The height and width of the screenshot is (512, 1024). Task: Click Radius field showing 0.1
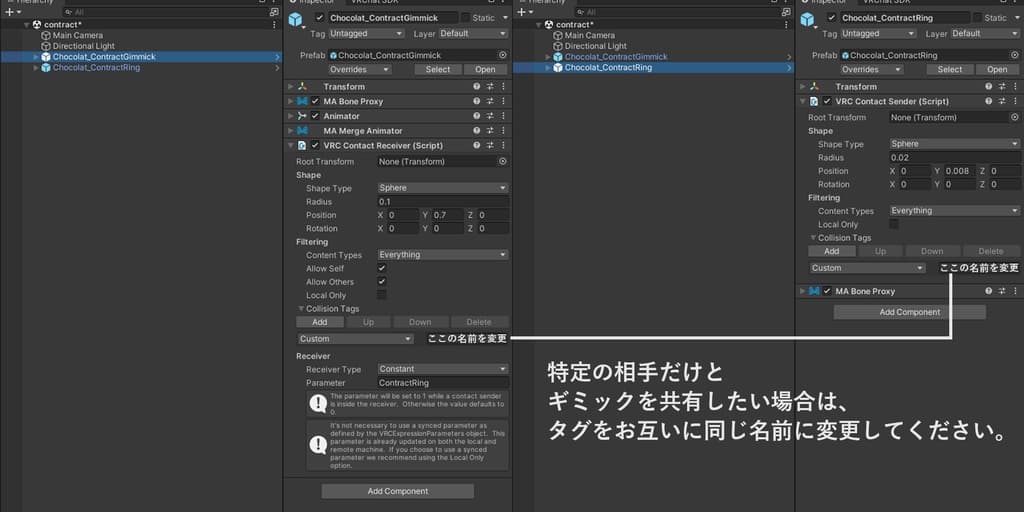pos(443,202)
